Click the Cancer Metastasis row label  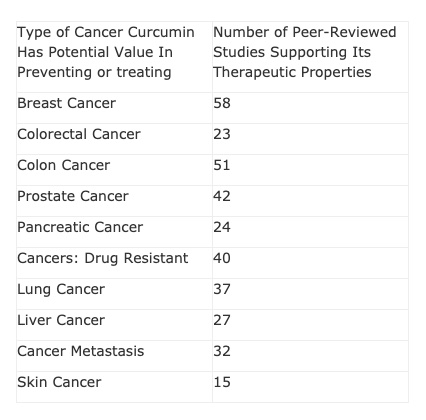[x=81, y=351]
